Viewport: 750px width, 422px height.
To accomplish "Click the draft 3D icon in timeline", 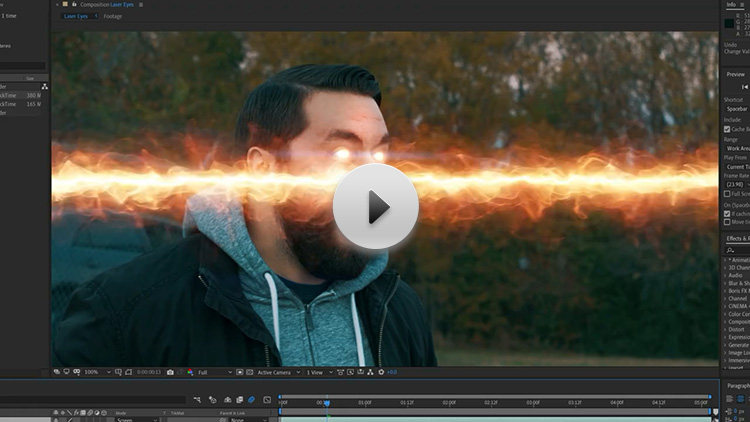I will pos(213,400).
